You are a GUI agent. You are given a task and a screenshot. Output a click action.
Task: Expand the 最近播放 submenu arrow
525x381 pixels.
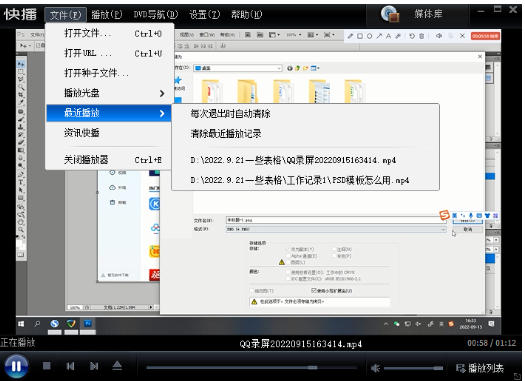coord(162,113)
